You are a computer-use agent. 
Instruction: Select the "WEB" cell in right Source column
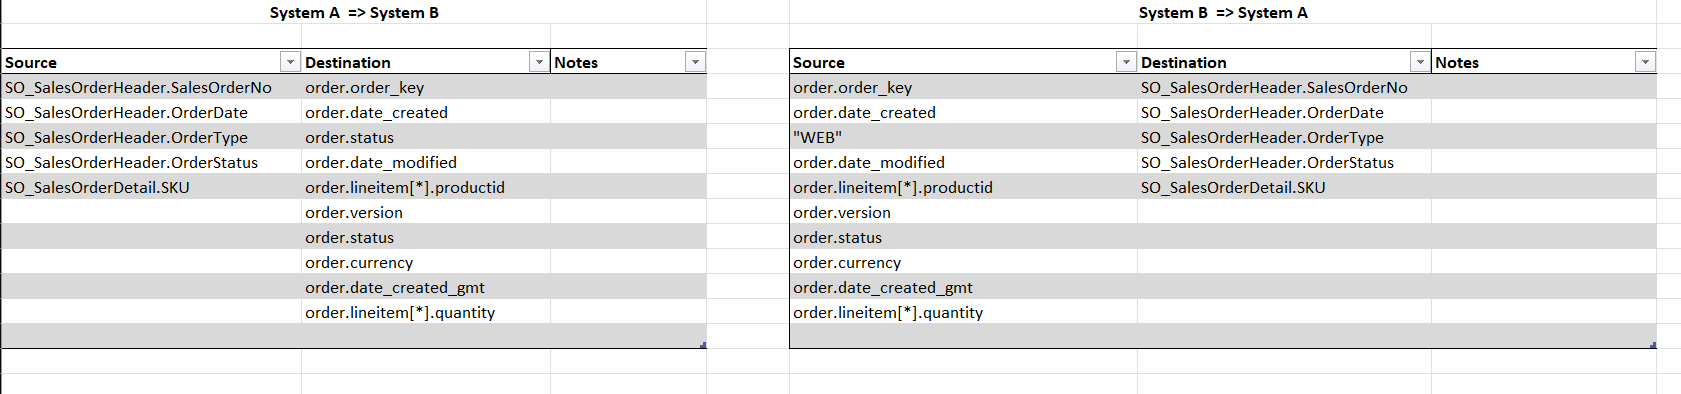(x=963, y=137)
